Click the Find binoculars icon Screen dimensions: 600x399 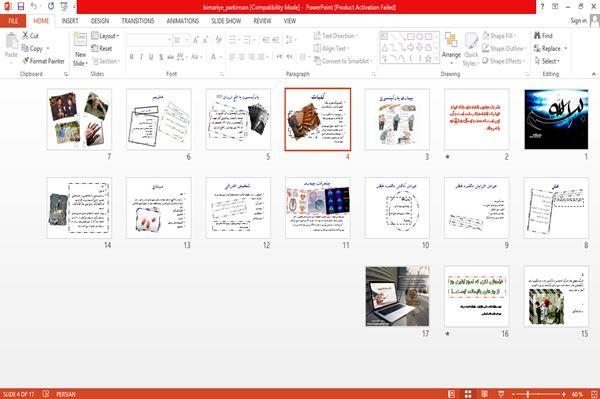click(x=538, y=36)
